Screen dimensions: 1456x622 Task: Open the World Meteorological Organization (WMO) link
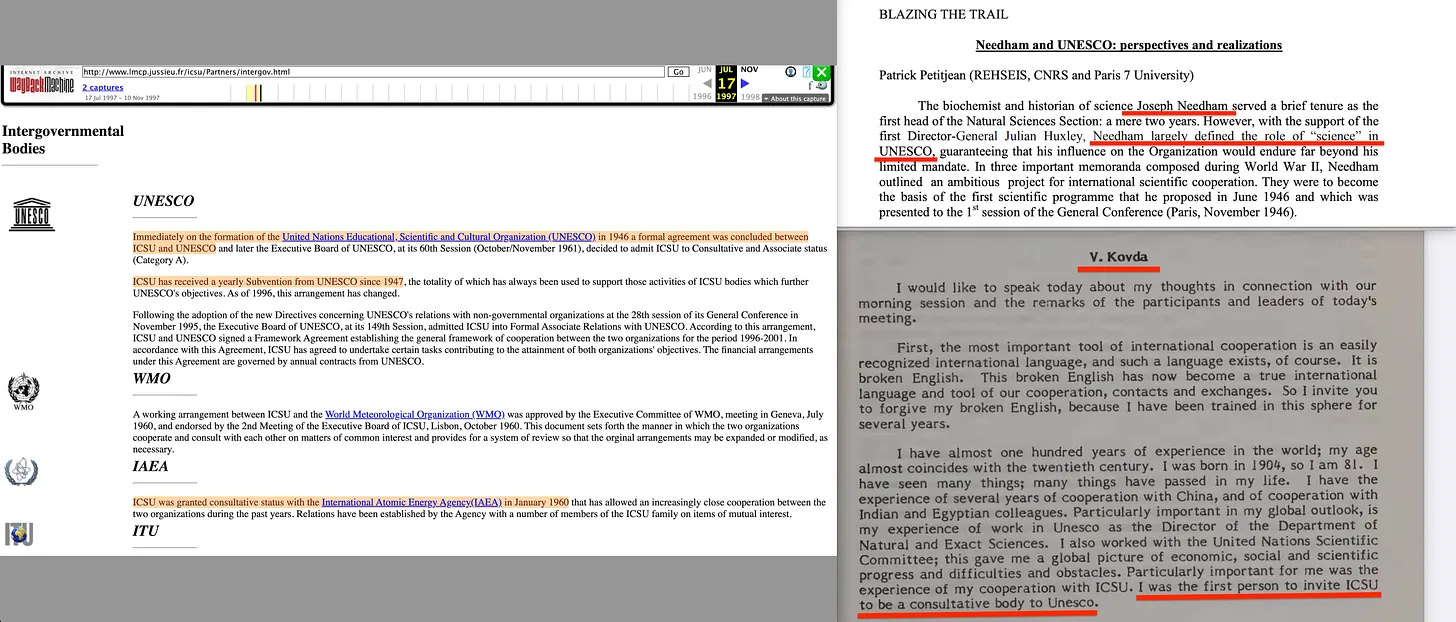pyautogui.click(x=414, y=414)
